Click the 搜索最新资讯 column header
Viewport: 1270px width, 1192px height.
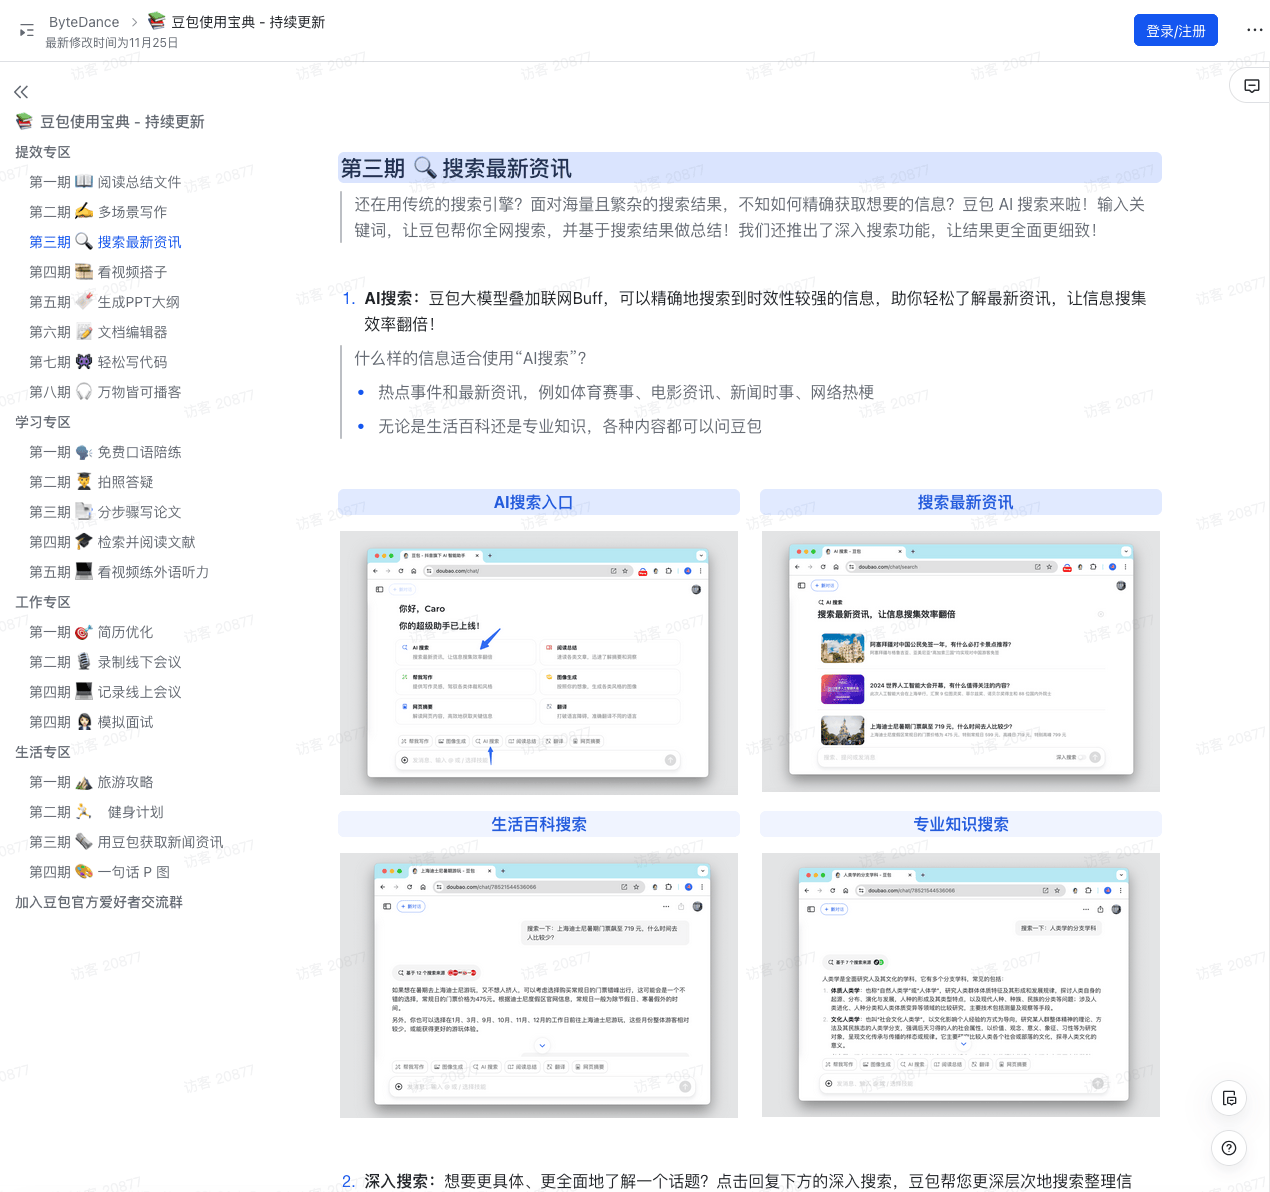pos(965,502)
